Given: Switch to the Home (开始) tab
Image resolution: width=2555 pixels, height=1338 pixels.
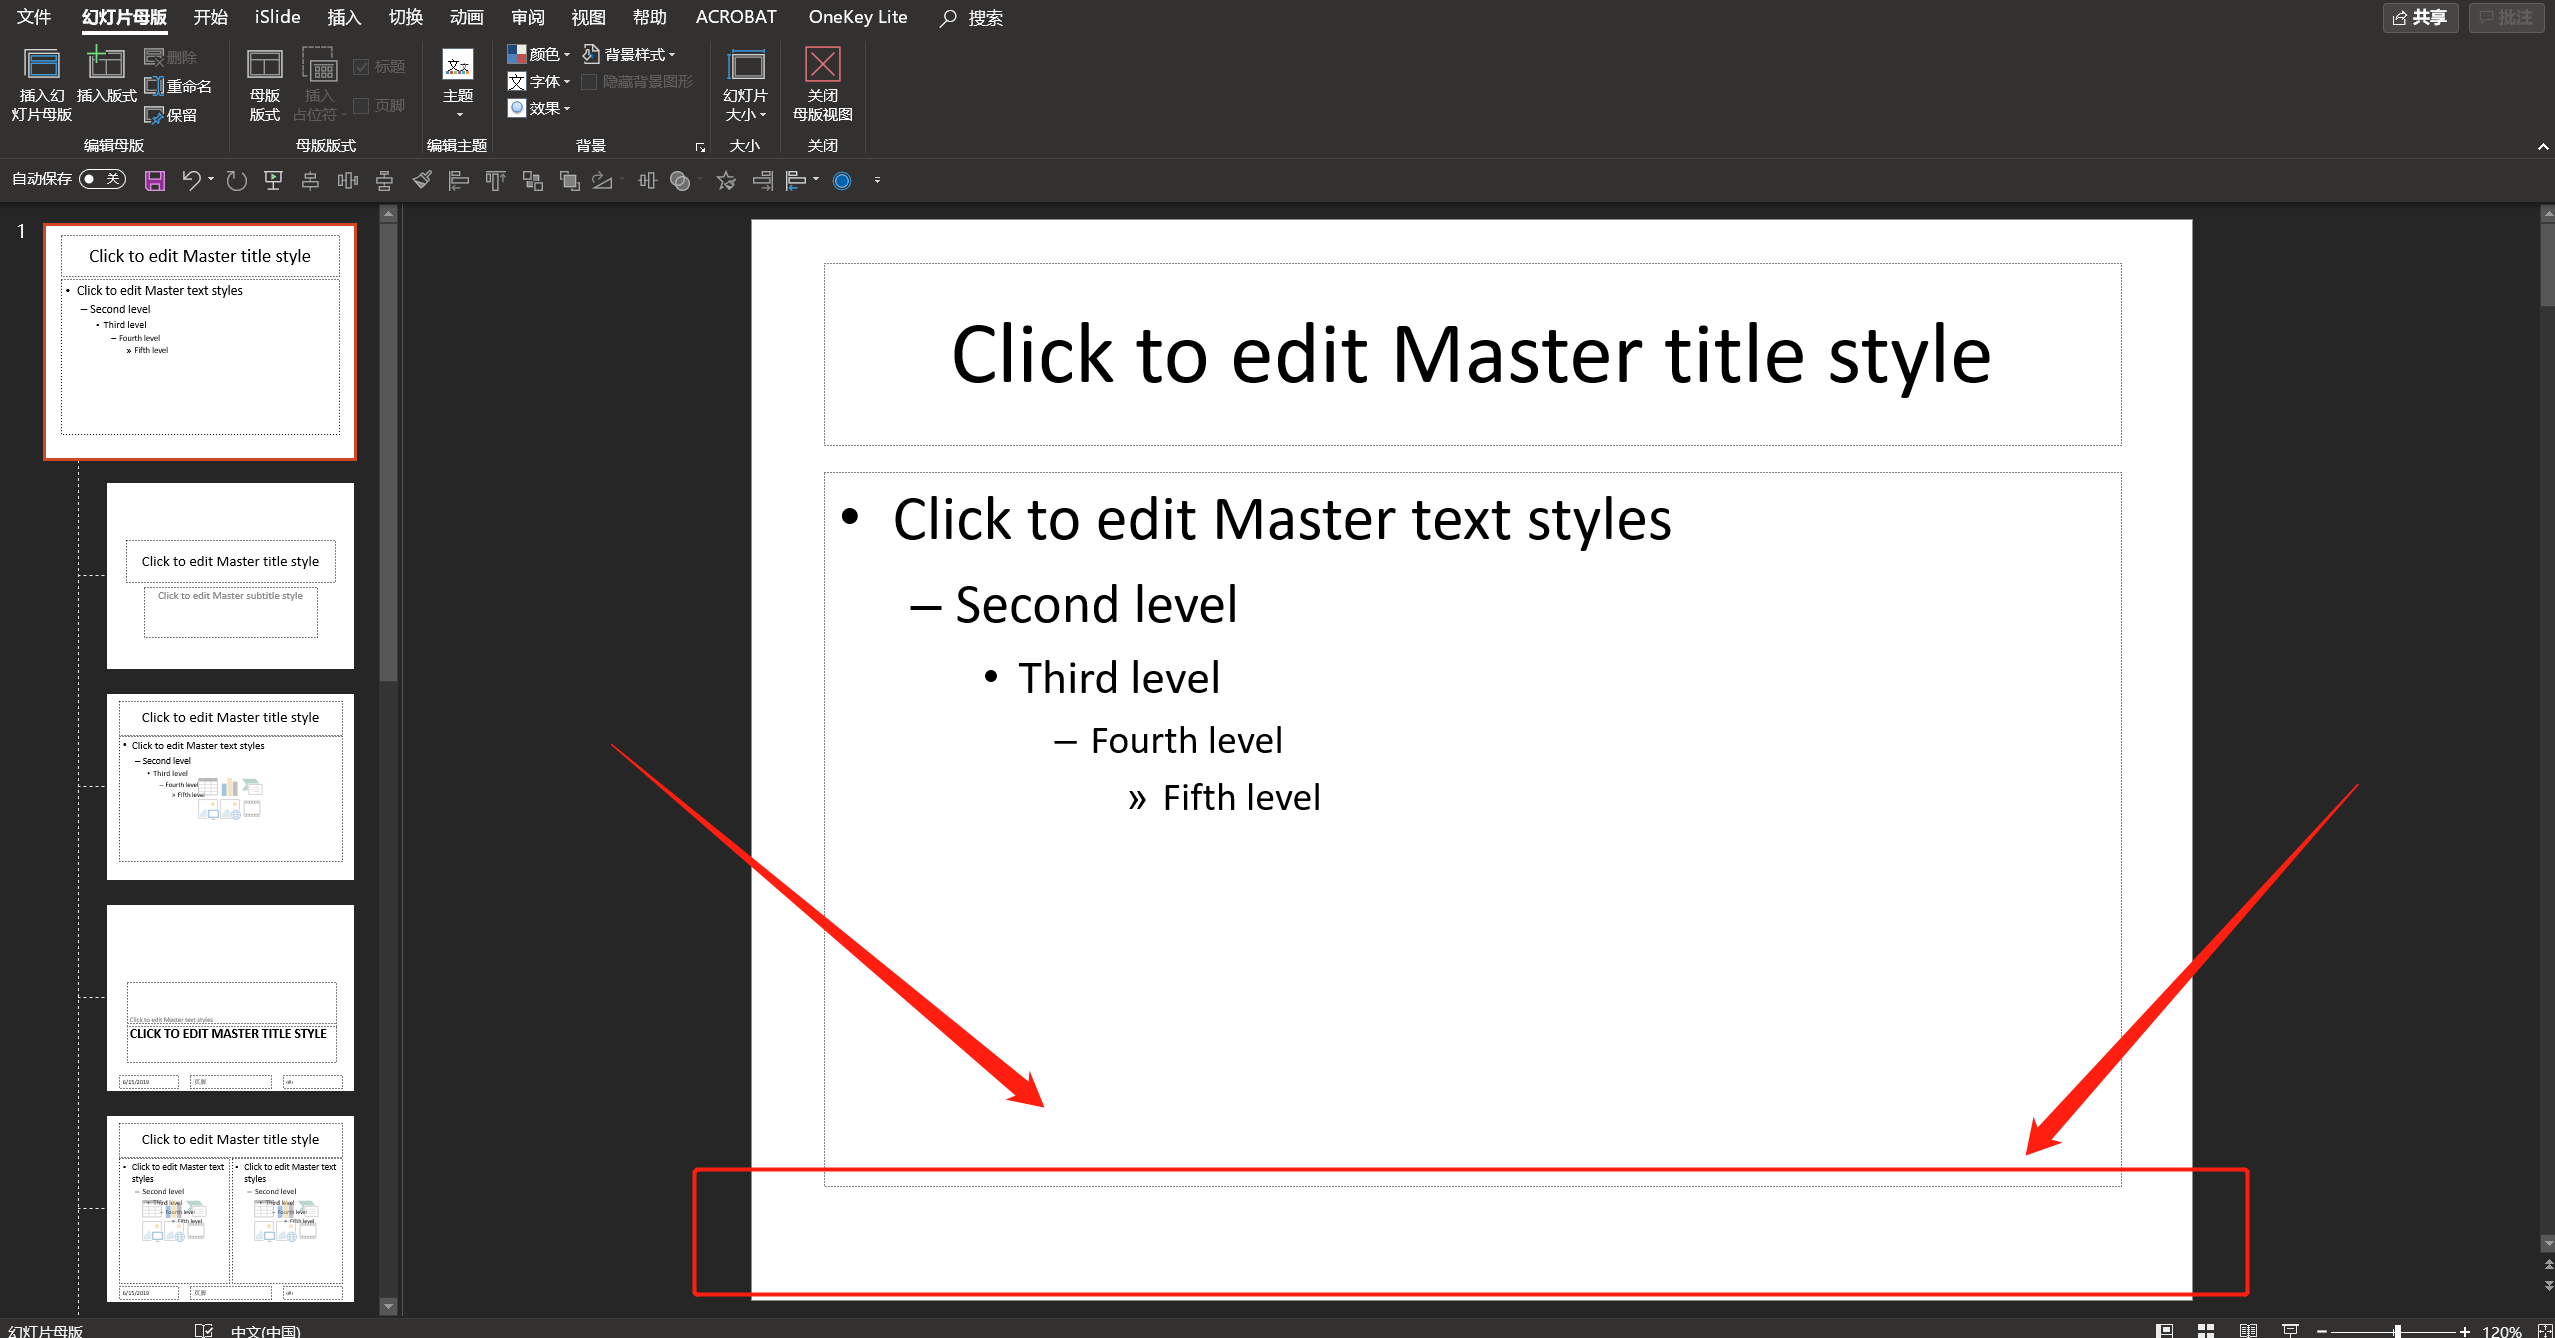Looking at the screenshot, I should 210,17.
